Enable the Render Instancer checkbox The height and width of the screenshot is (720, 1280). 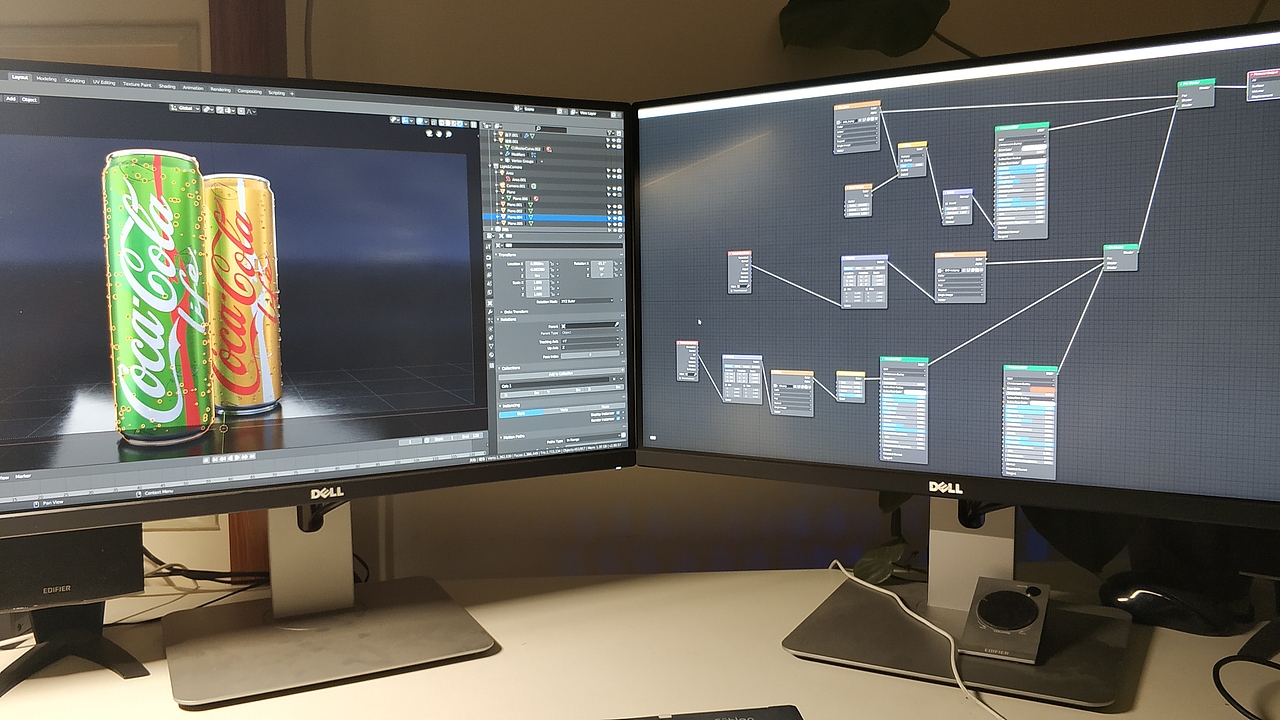pyautogui.click(x=619, y=420)
